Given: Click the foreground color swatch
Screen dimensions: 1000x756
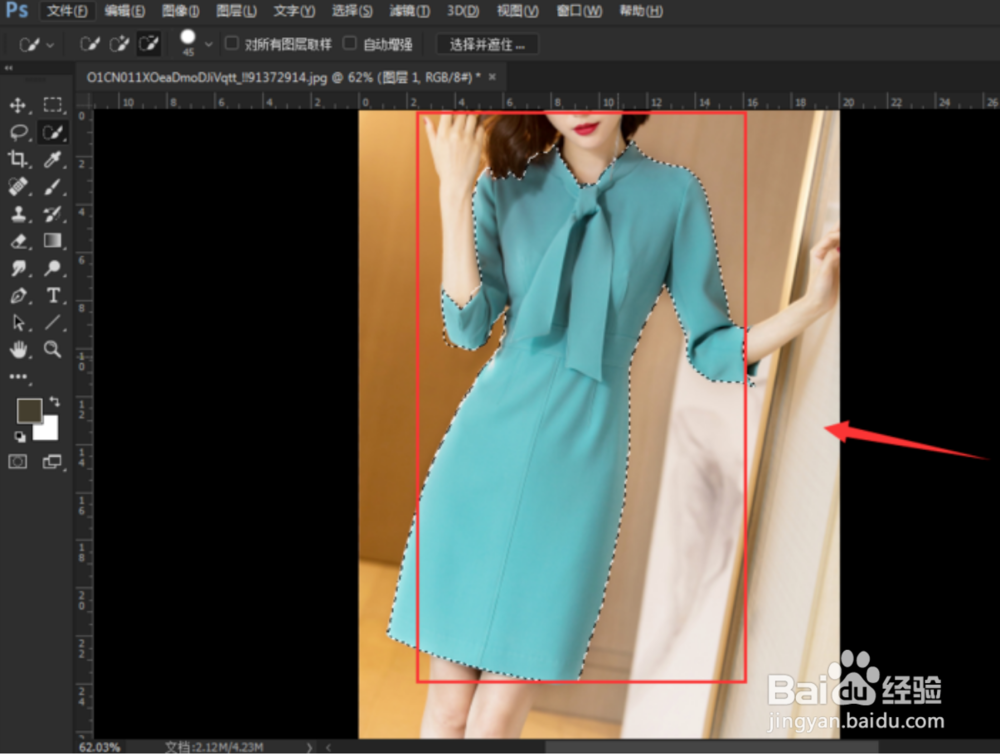Looking at the screenshot, I should point(29,410).
